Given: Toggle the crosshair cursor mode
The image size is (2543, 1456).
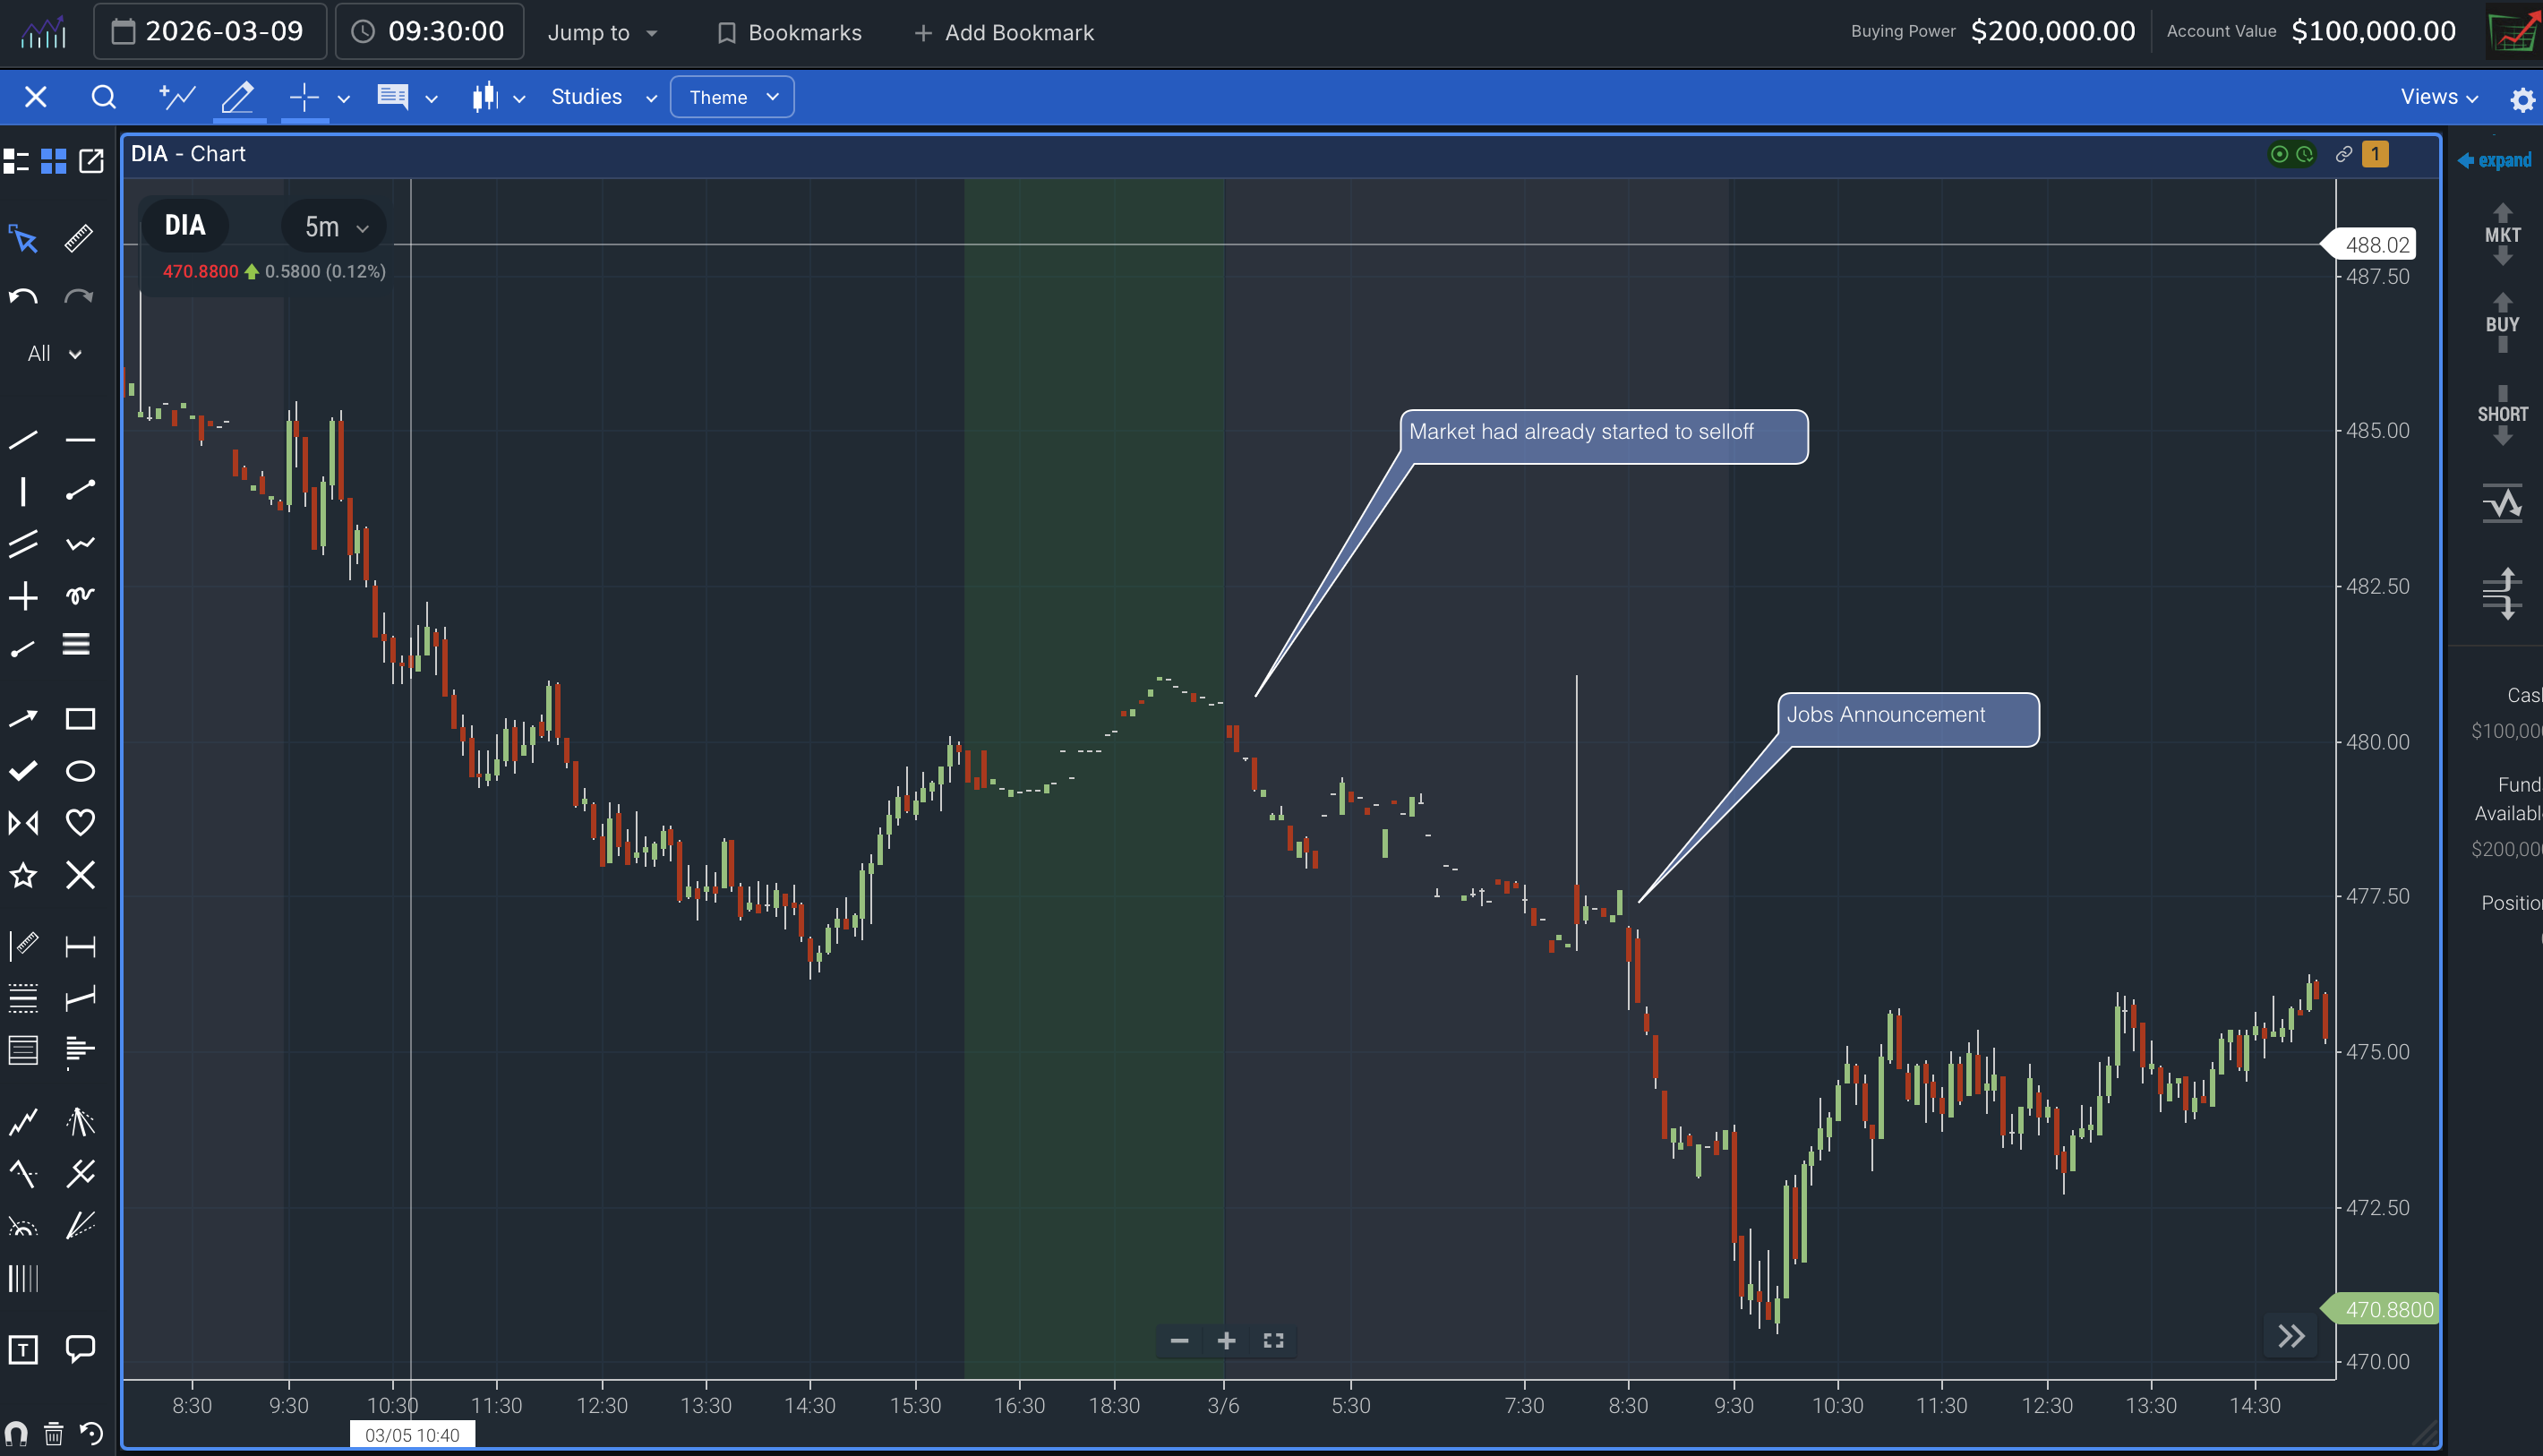Looking at the screenshot, I should [x=303, y=96].
